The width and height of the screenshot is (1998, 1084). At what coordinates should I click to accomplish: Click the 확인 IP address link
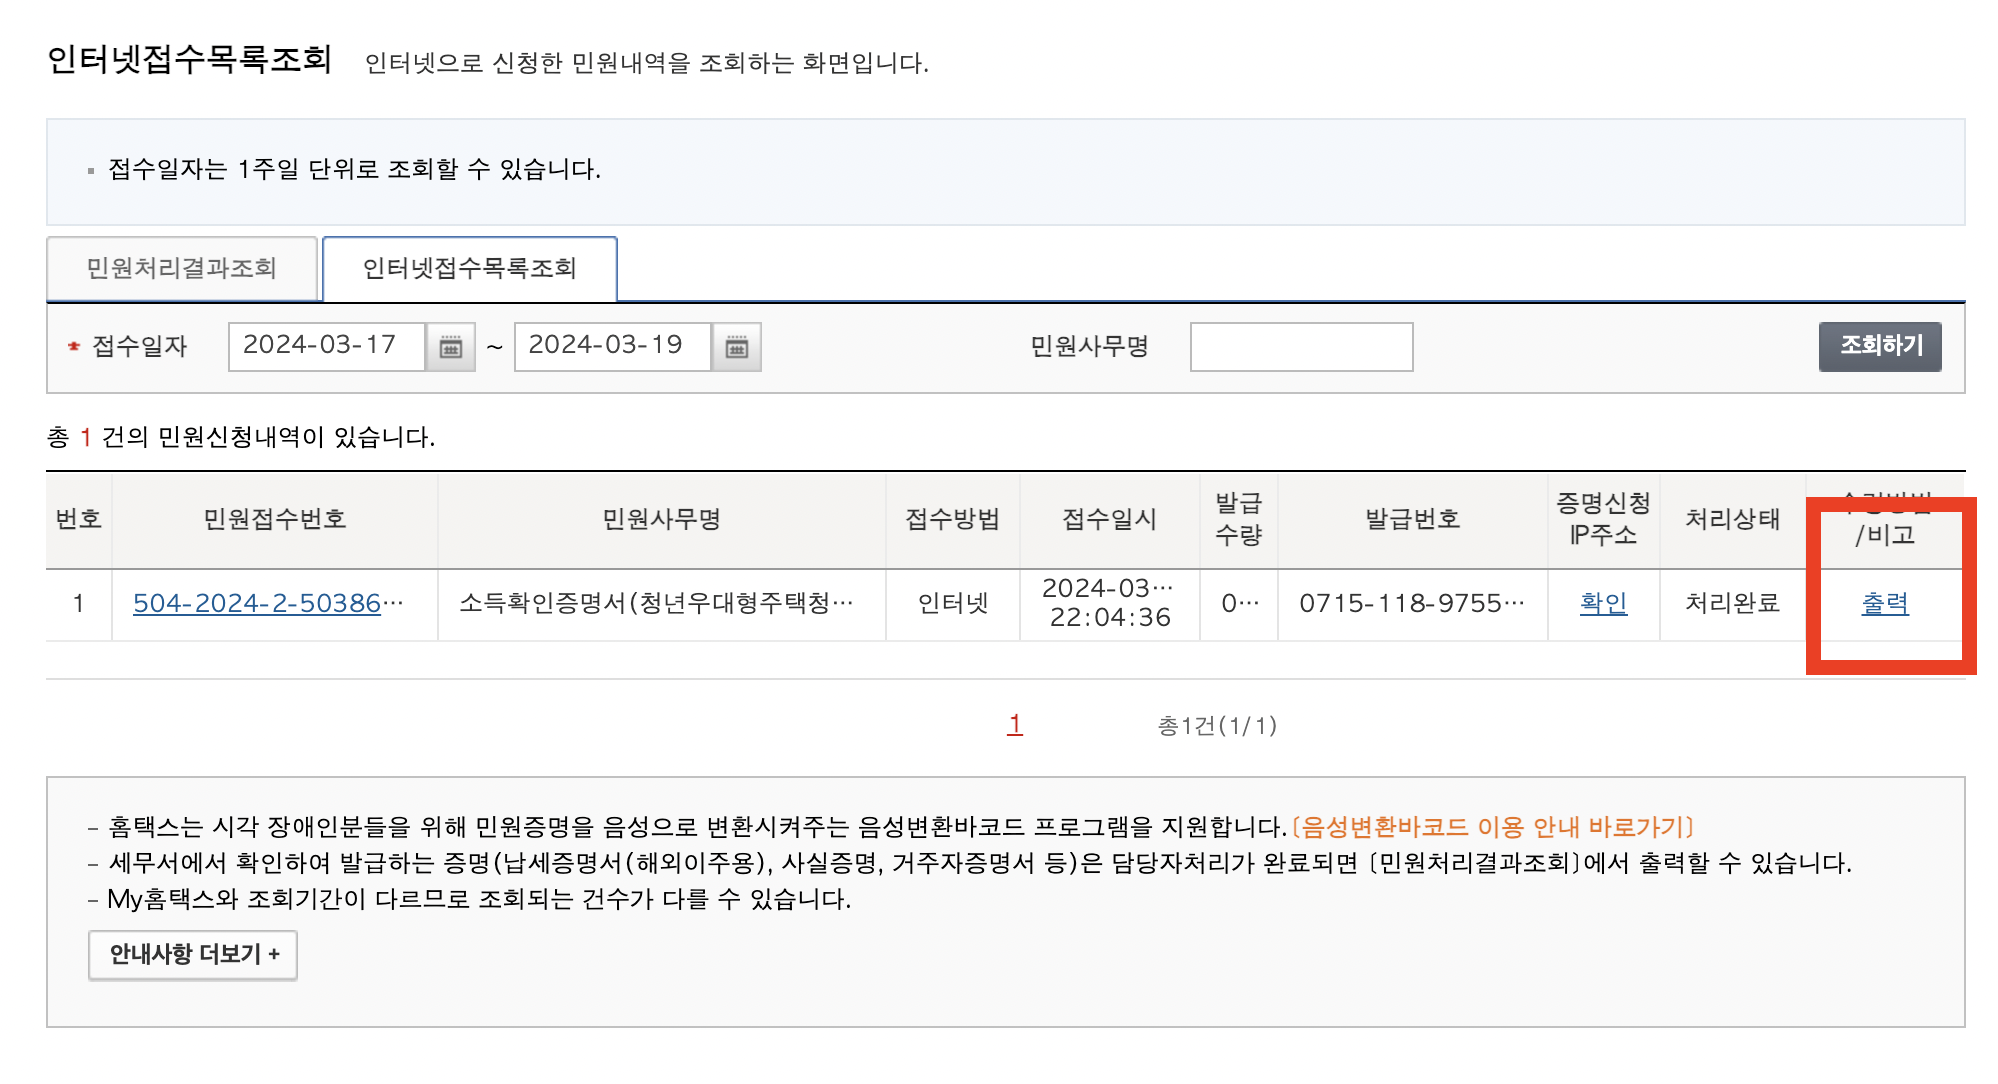click(1603, 603)
